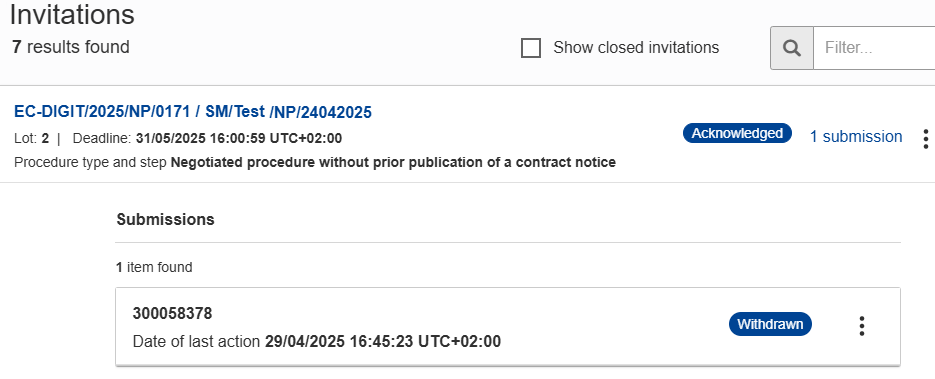
Task: Click the Withdrawn status badge
Action: click(770, 324)
